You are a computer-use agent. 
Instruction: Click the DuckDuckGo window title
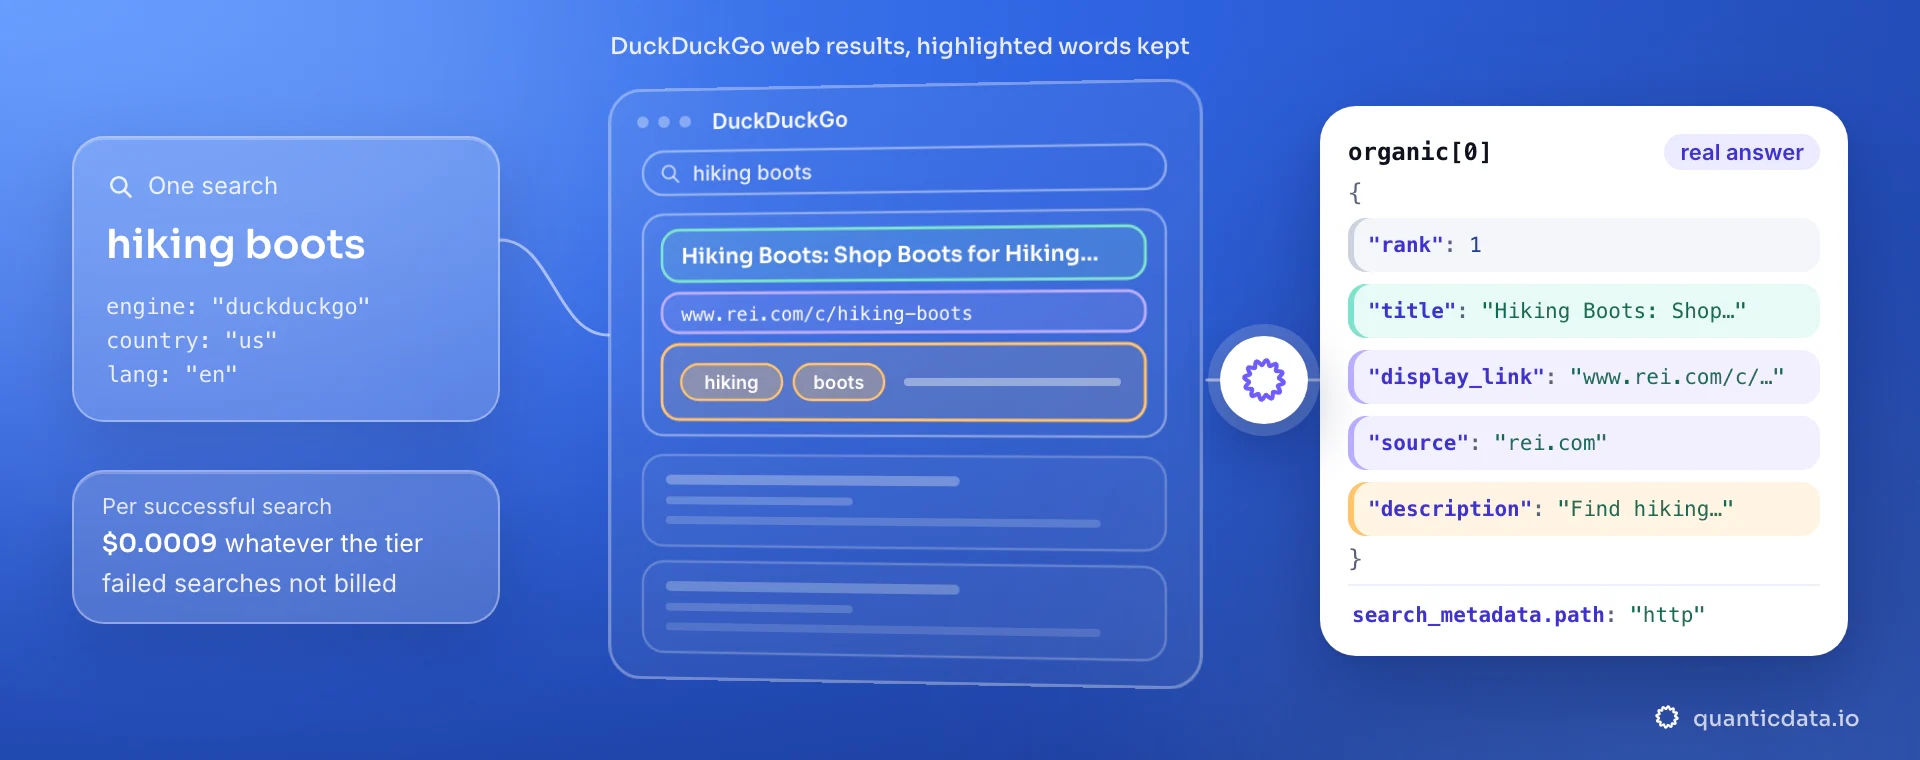tap(779, 121)
